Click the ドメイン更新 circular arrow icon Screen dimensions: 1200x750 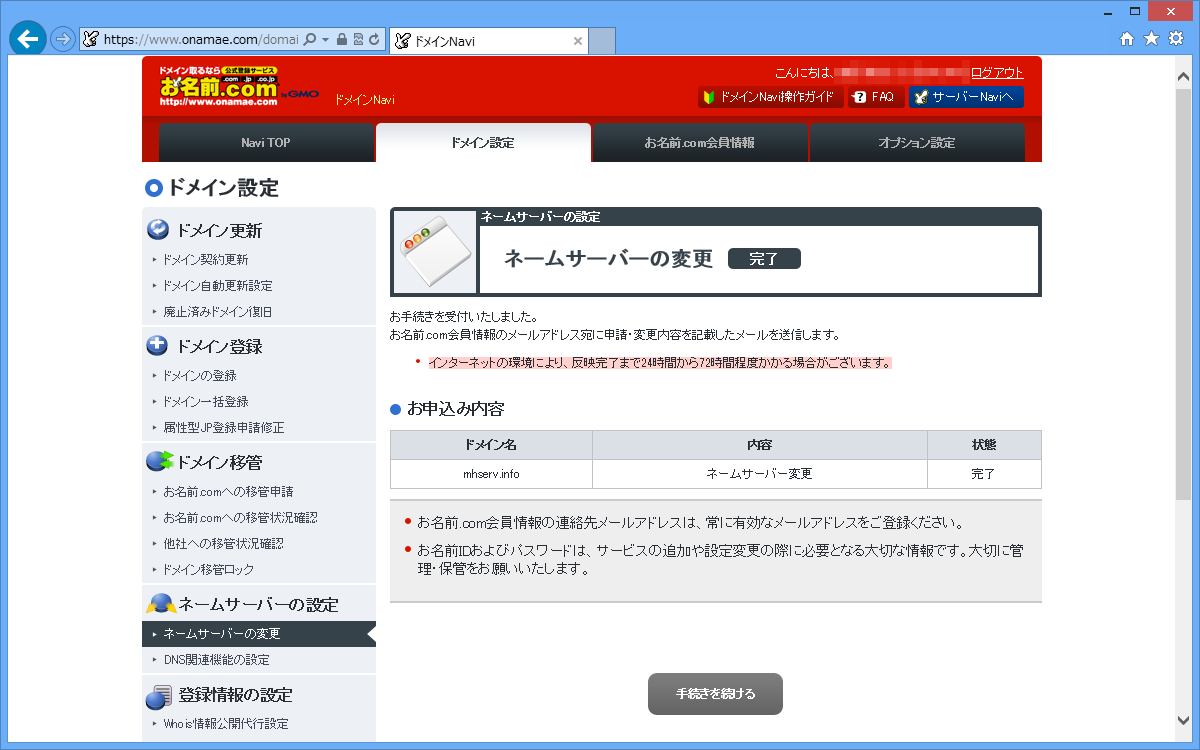157,229
